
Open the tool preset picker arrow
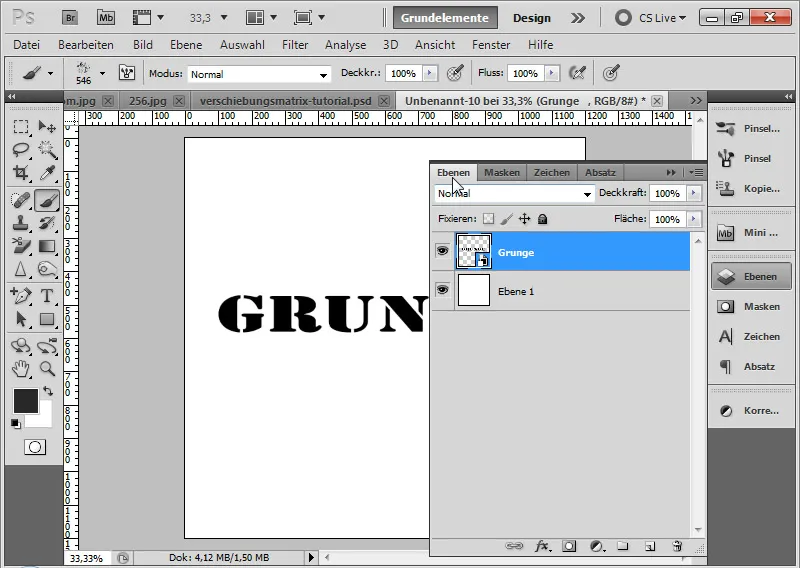tap(51, 73)
